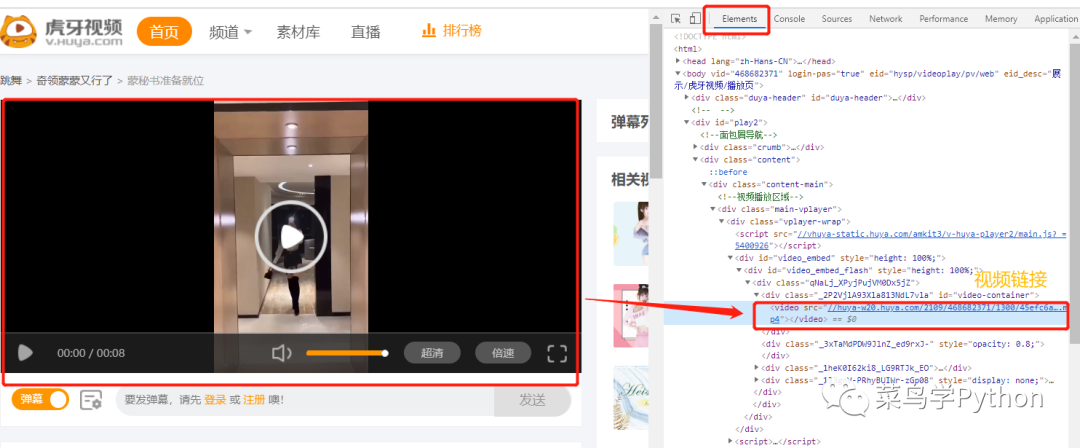1080x448 pixels.
Task: Expand the _1heK0I62ki8_LG9RTJk_EO div node
Action: click(x=758, y=368)
